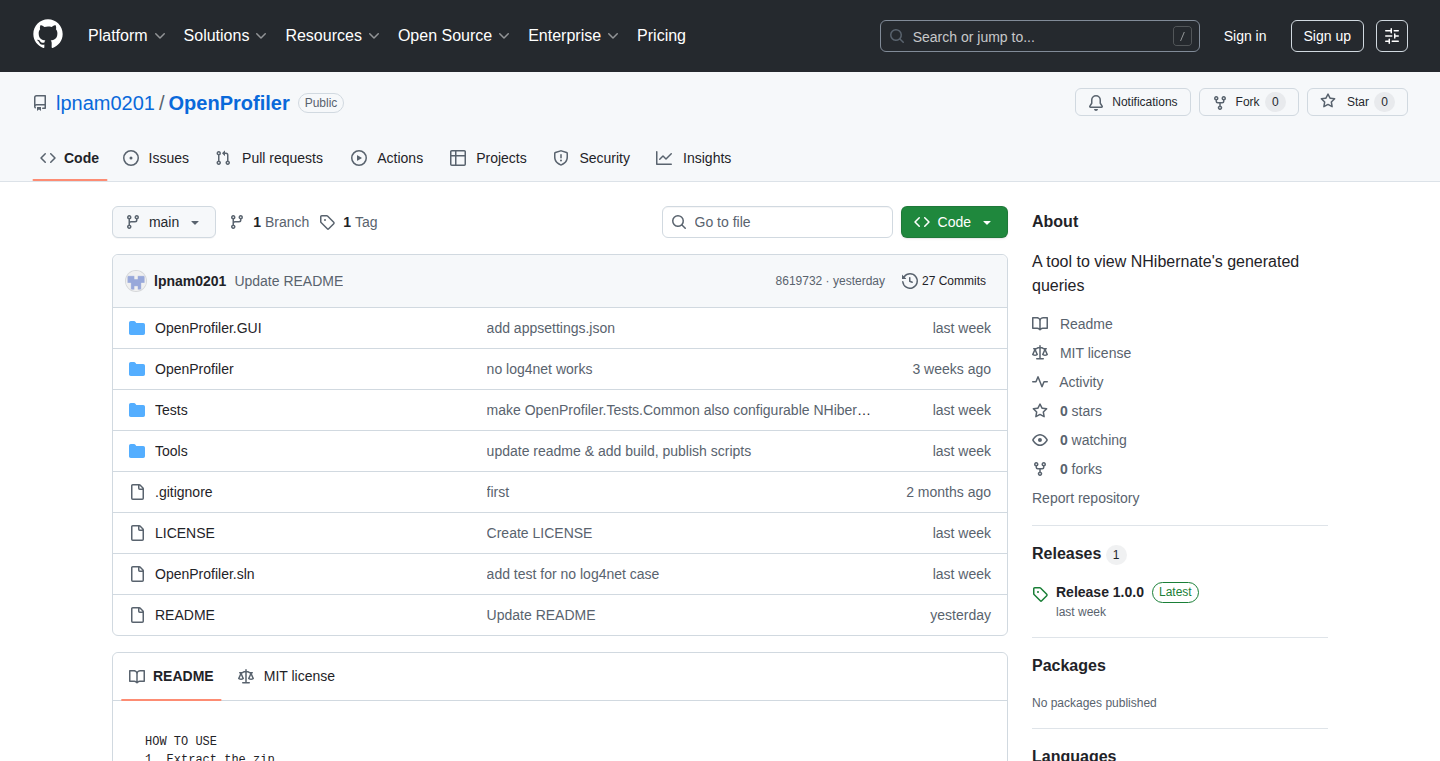
Task: Switch to the Projects tab
Action: click(488, 158)
